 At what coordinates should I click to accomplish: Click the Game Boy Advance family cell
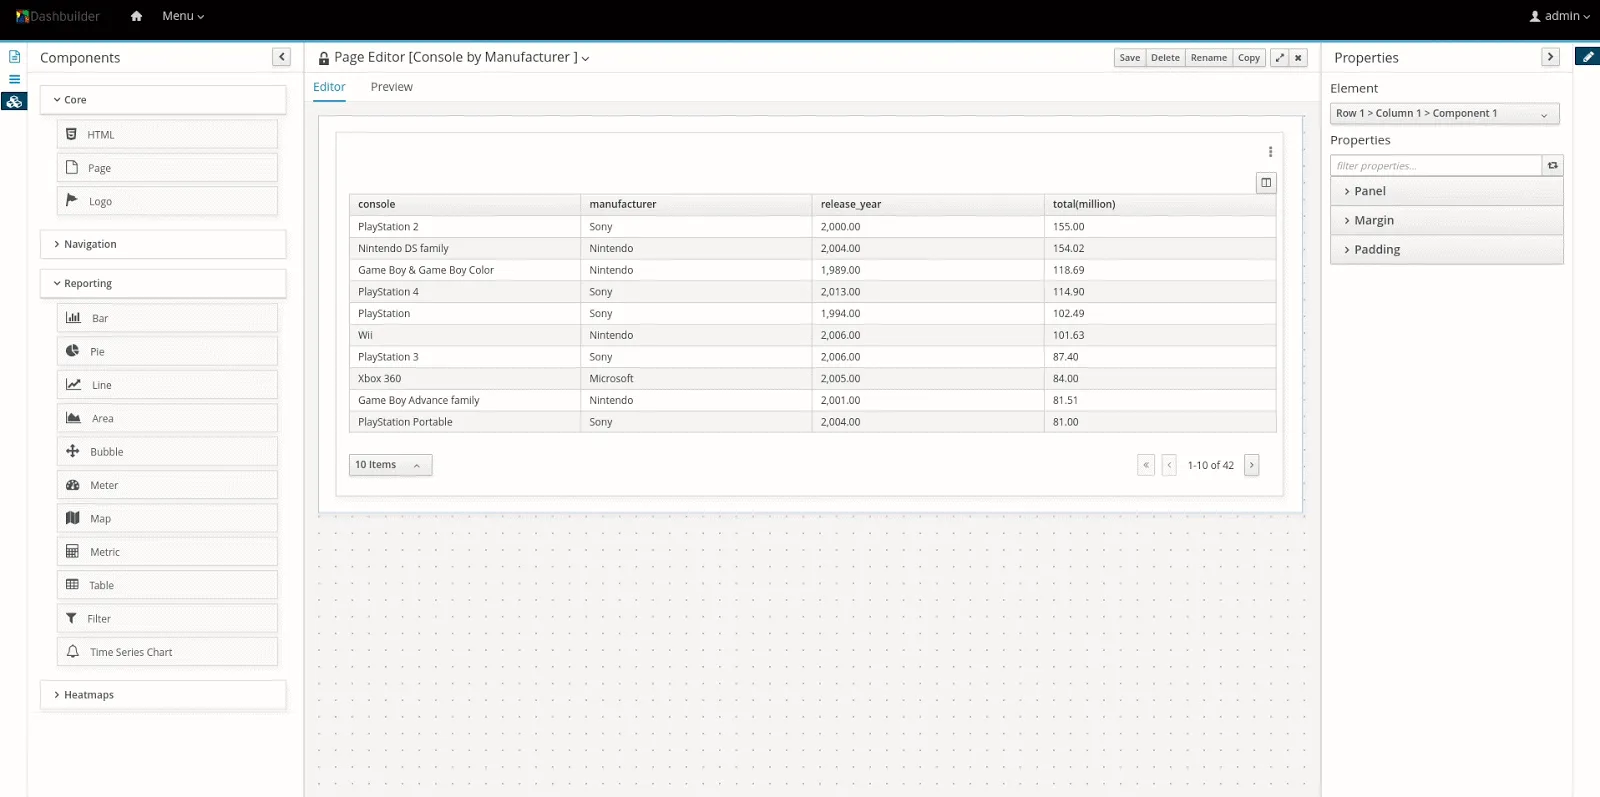(464, 400)
